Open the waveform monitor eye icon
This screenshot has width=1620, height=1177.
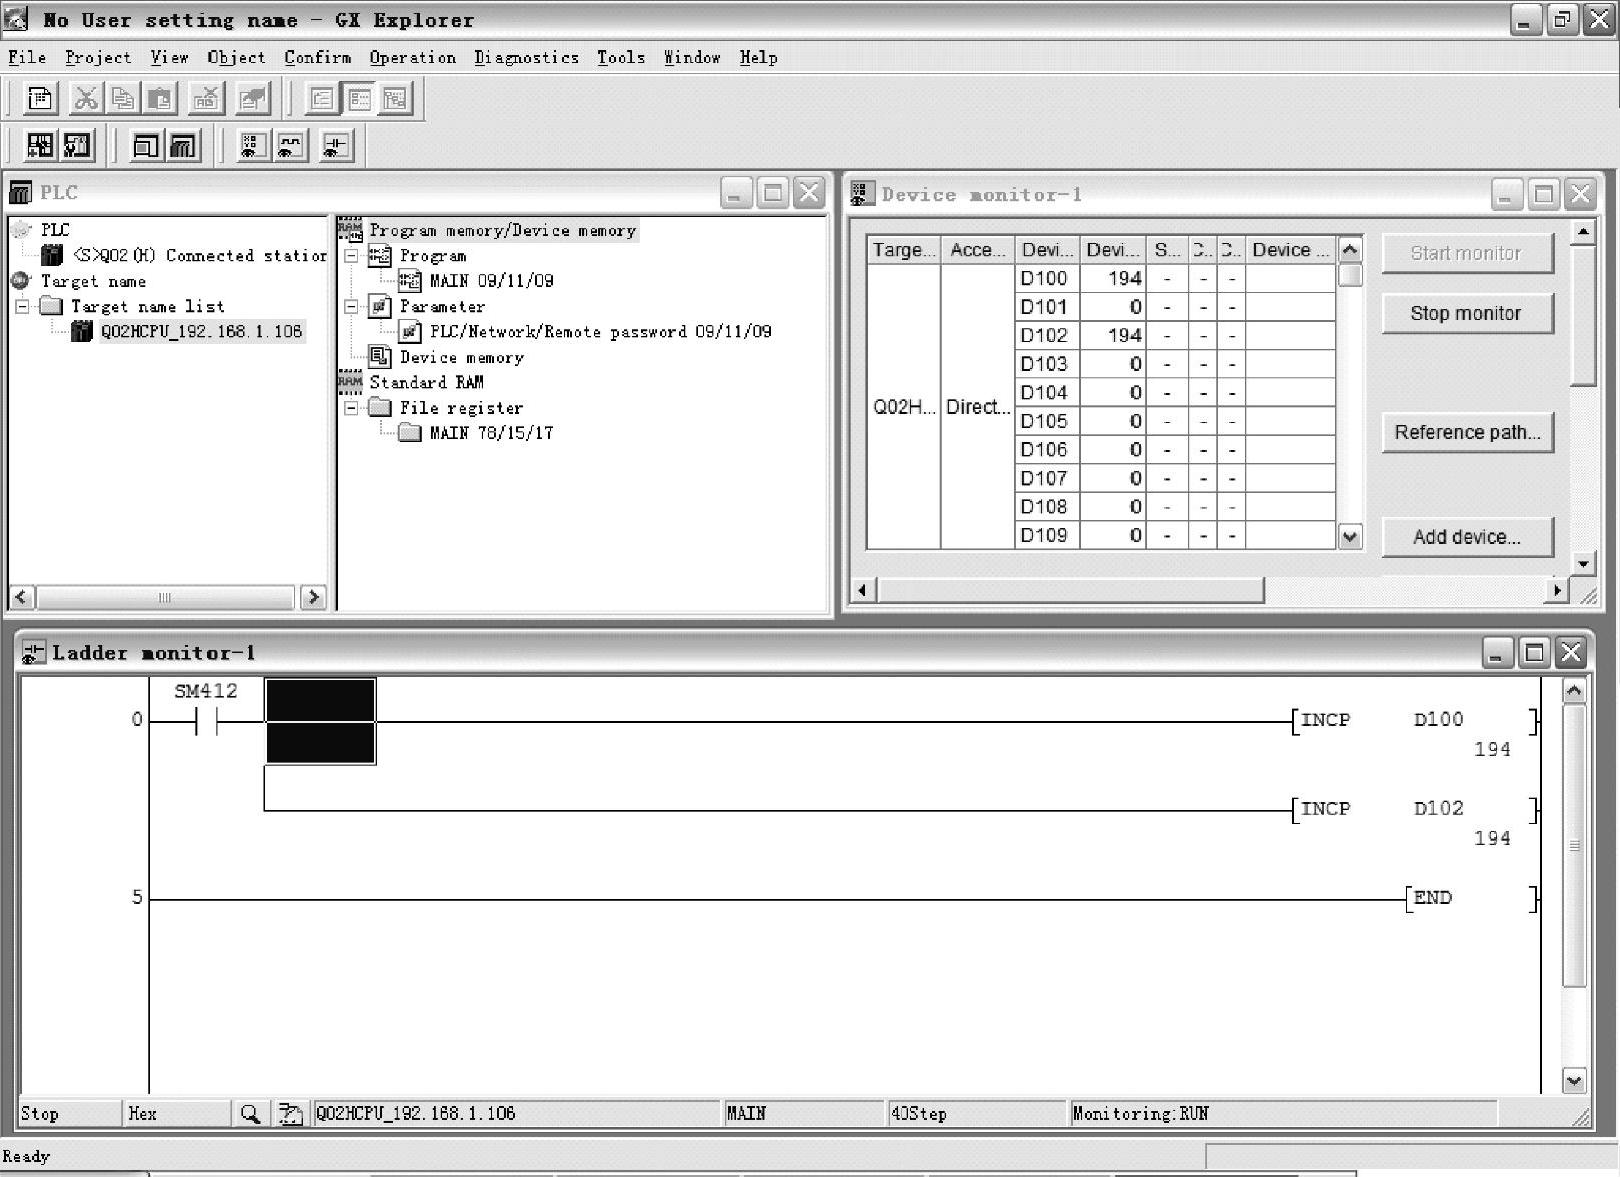pos(290,146)
